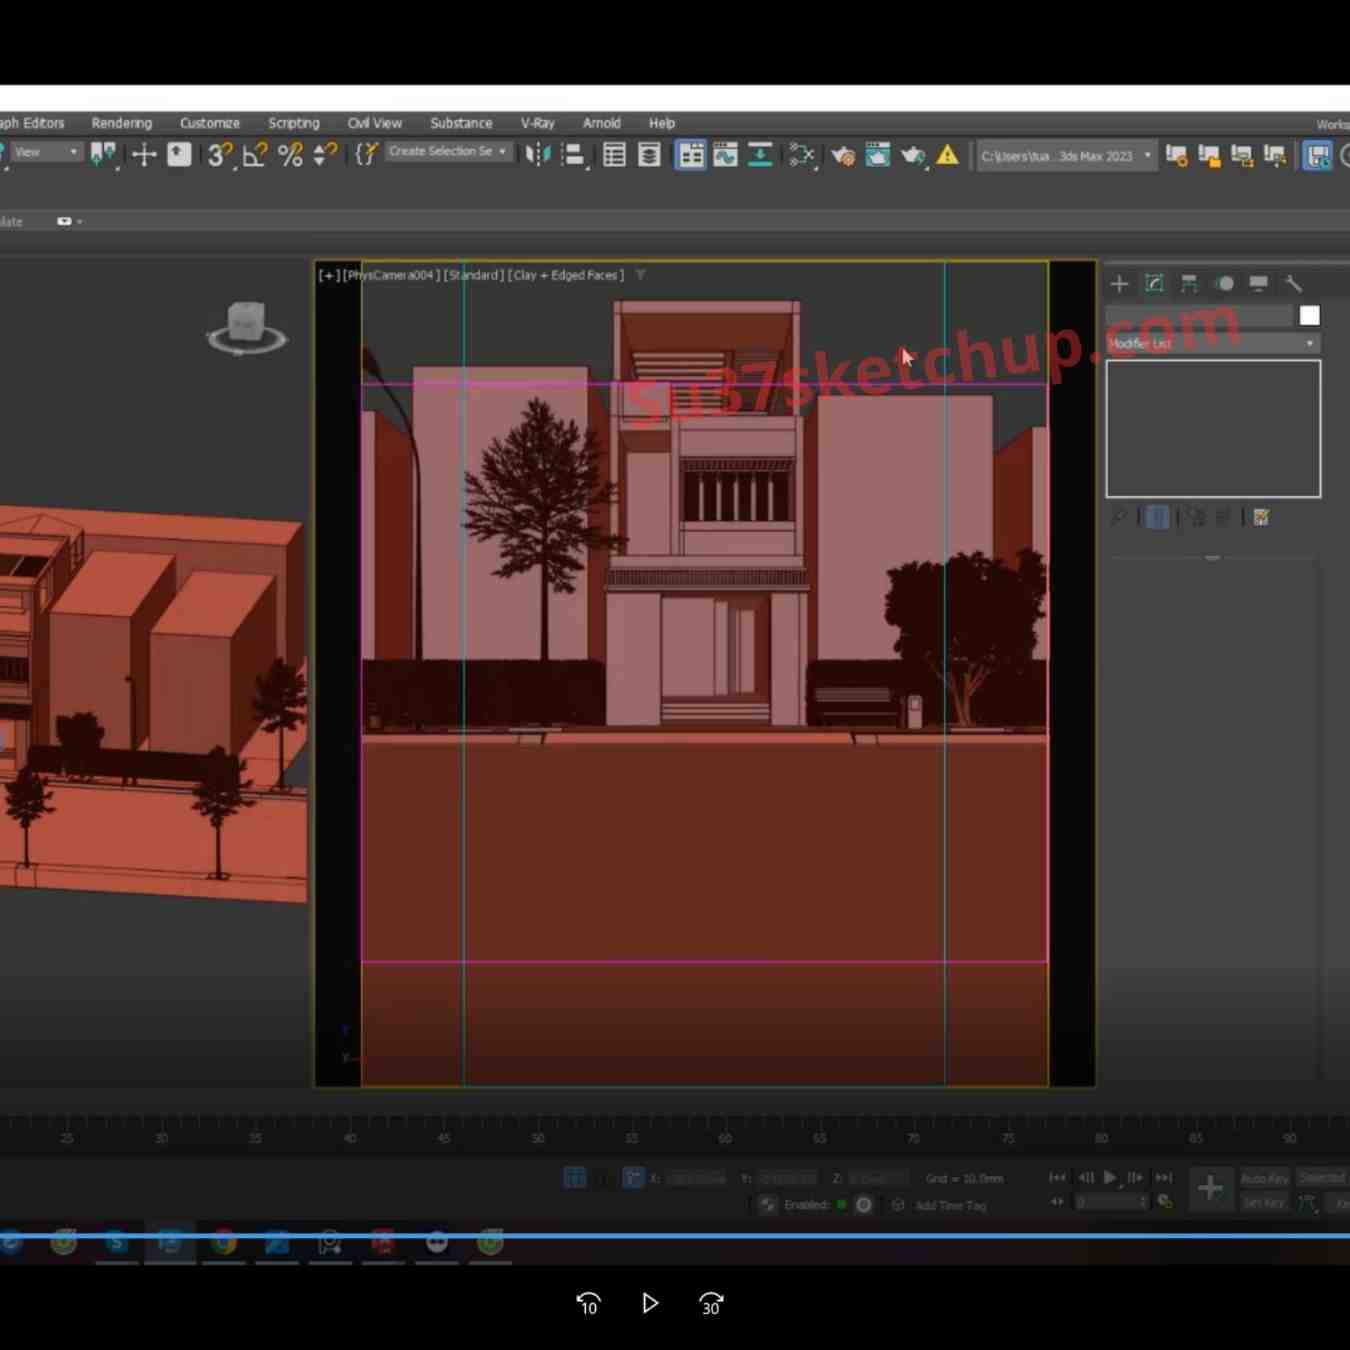Toggle Angle Snap in toolbar
This screenshot has height=1350, width=1350.
click(255, 155)
